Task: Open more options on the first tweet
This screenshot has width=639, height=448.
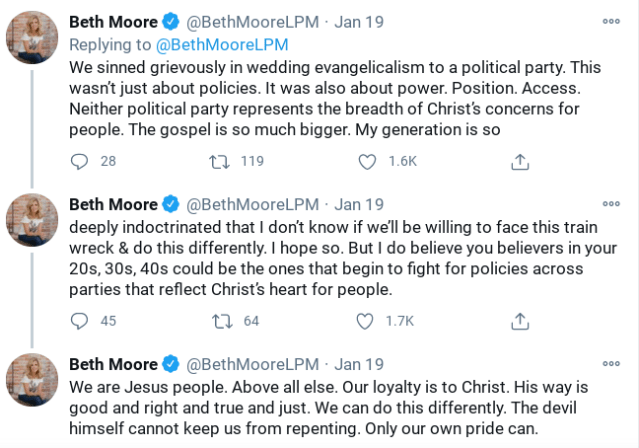Action: click(611, 21)
